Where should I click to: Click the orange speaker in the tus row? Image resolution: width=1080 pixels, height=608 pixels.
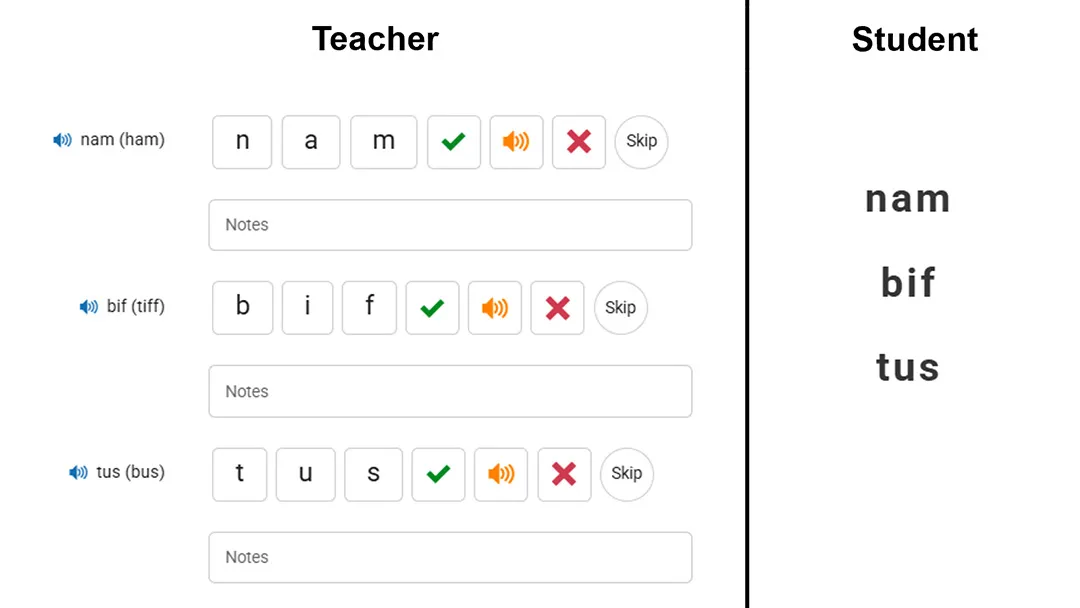pos(501,474)
